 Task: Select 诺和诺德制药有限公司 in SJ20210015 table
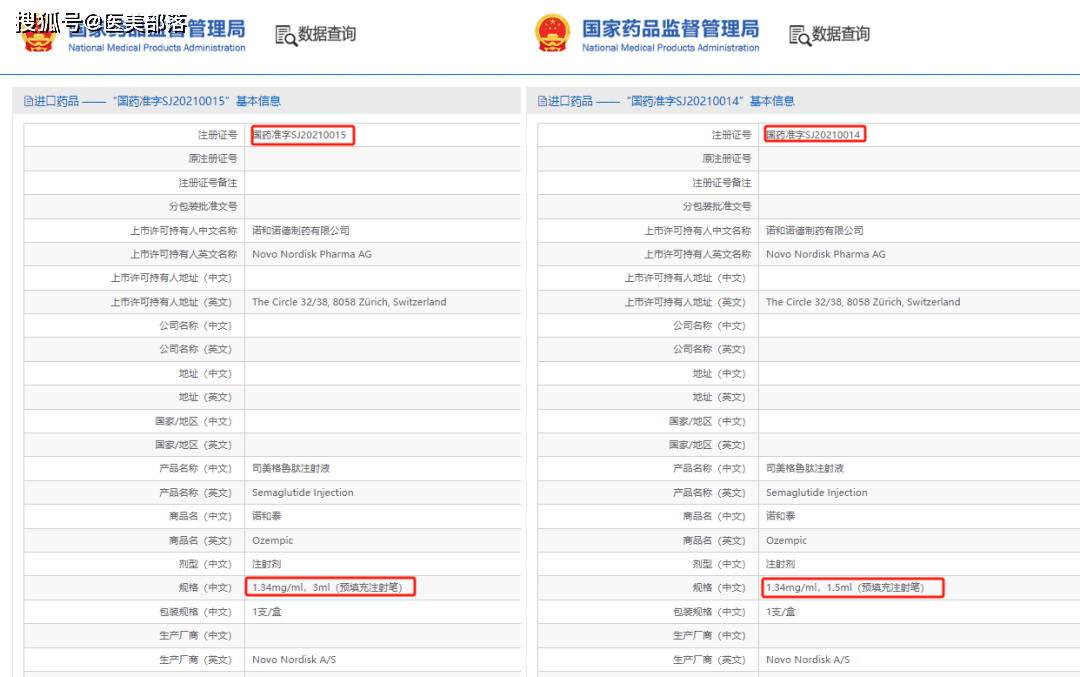coord(301,231)
